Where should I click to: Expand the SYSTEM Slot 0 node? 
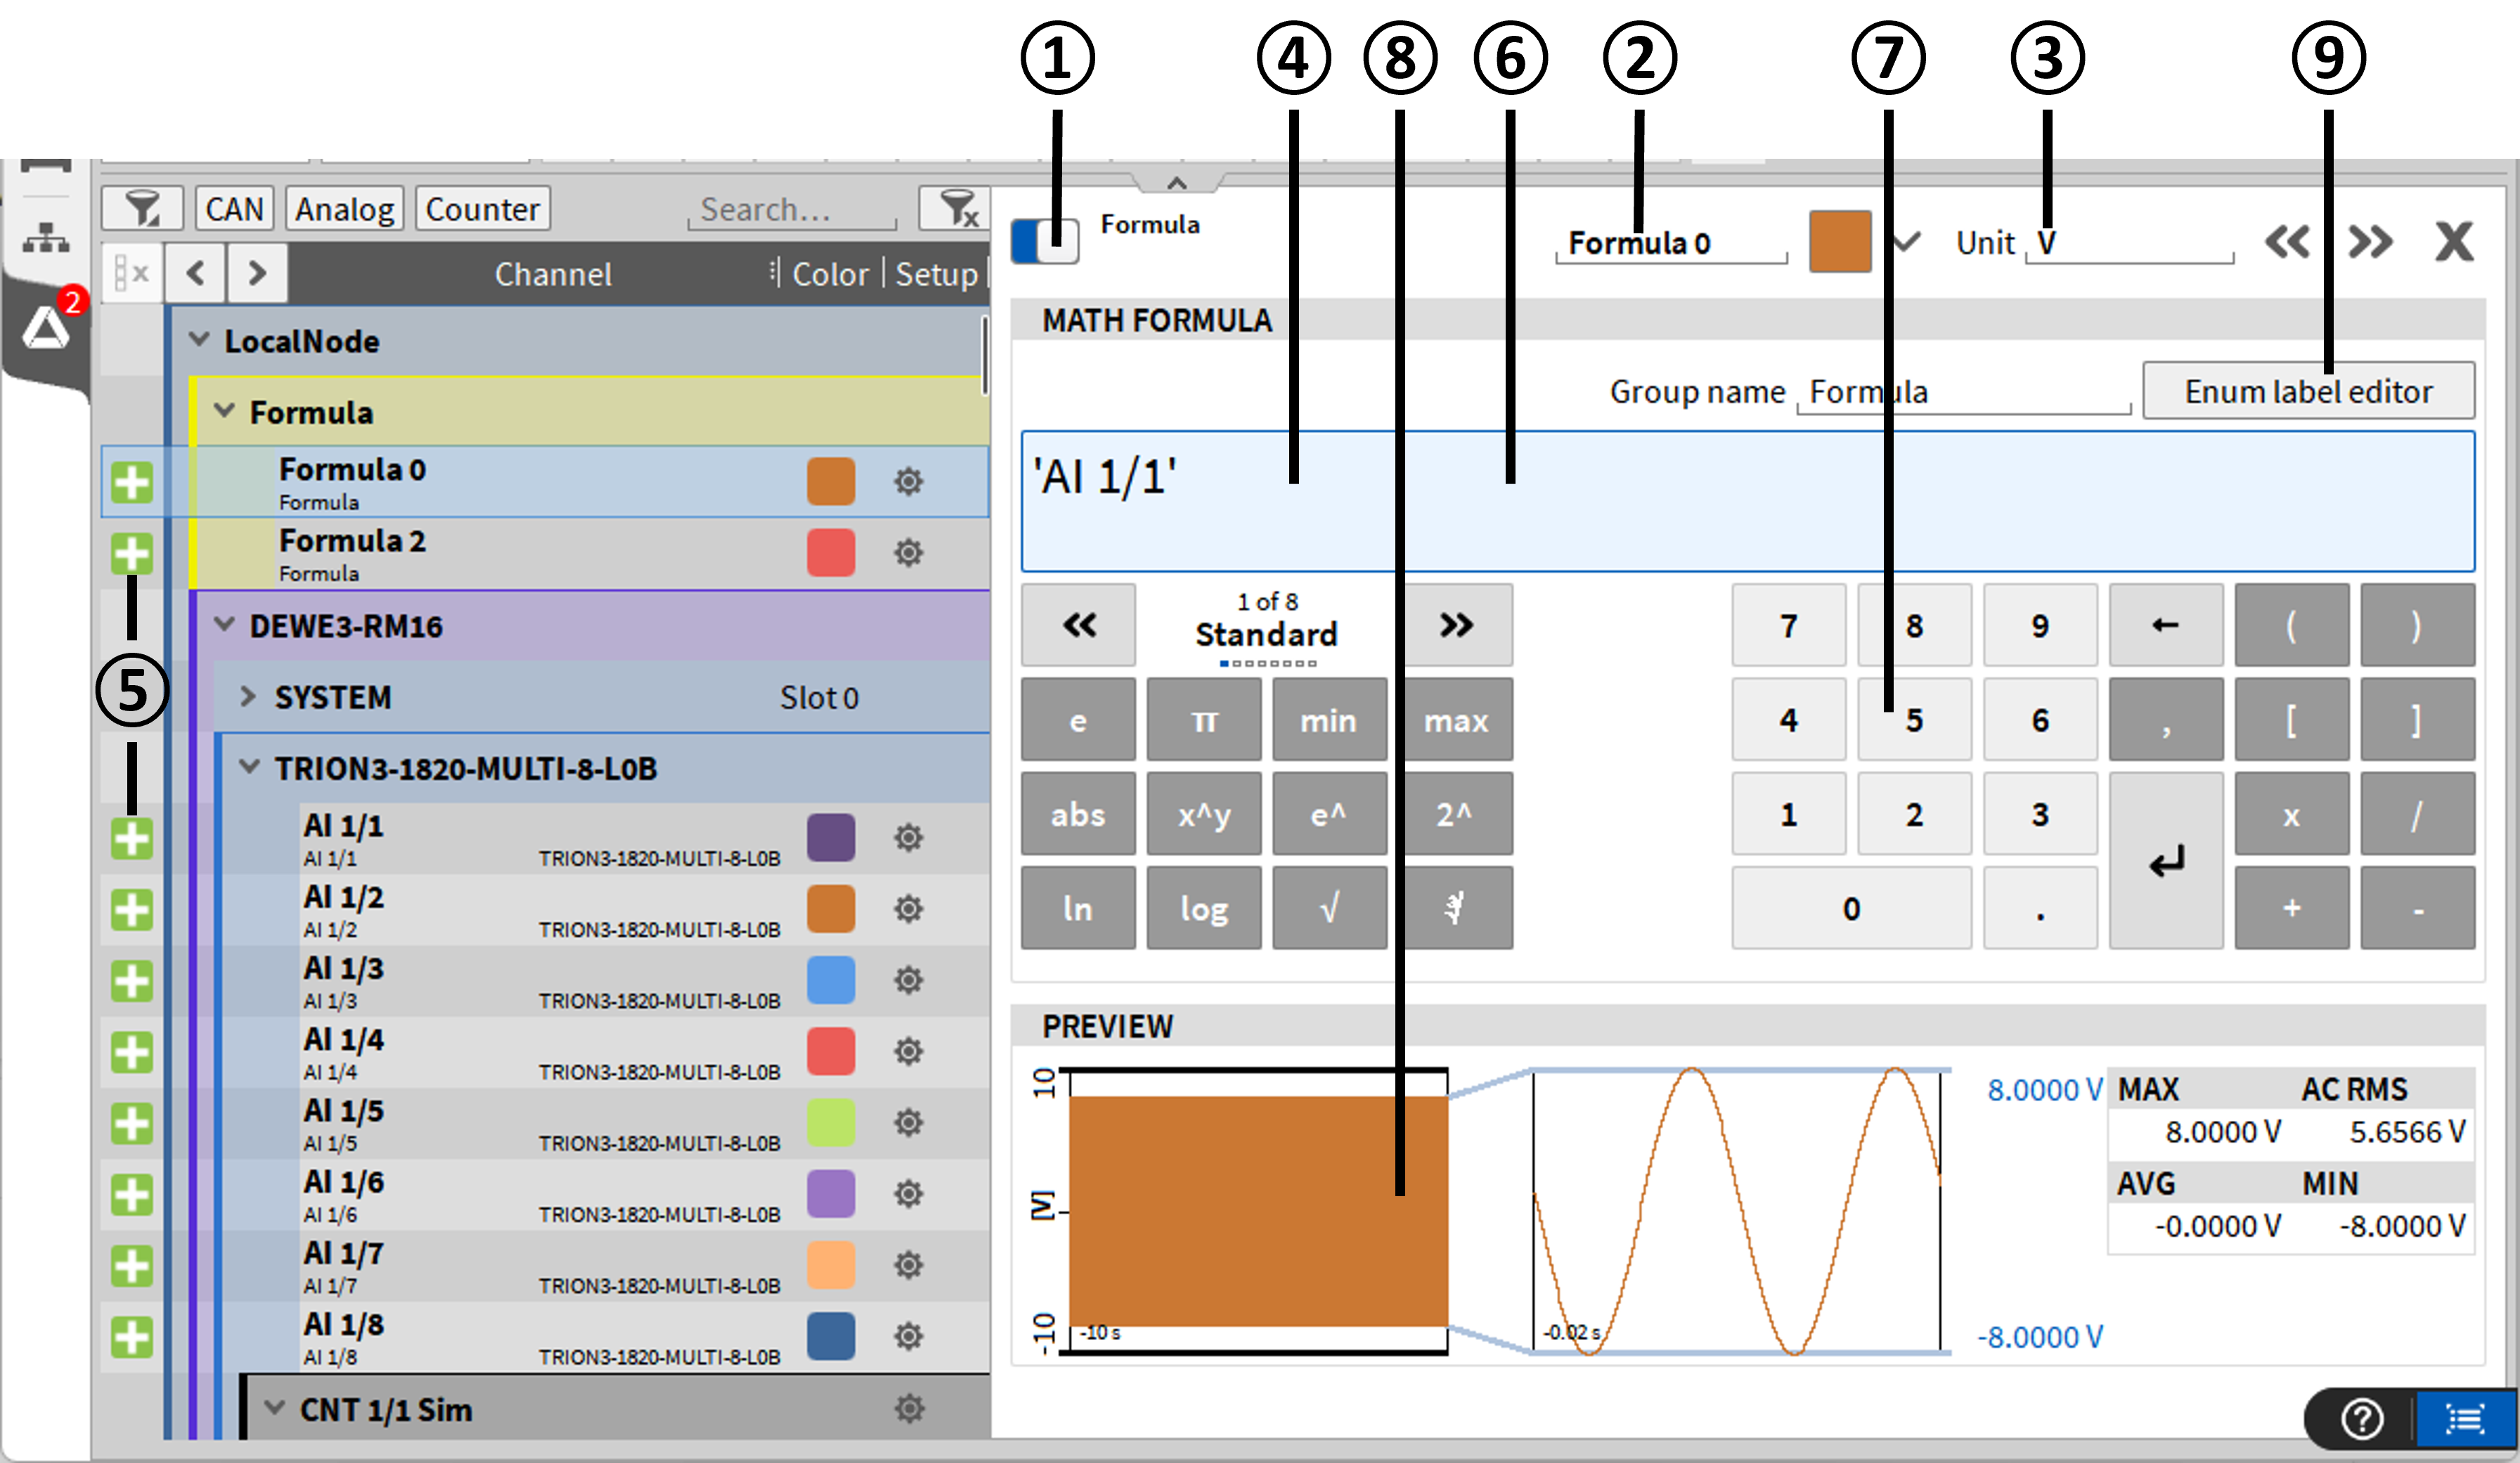click(x=248, y=696)
